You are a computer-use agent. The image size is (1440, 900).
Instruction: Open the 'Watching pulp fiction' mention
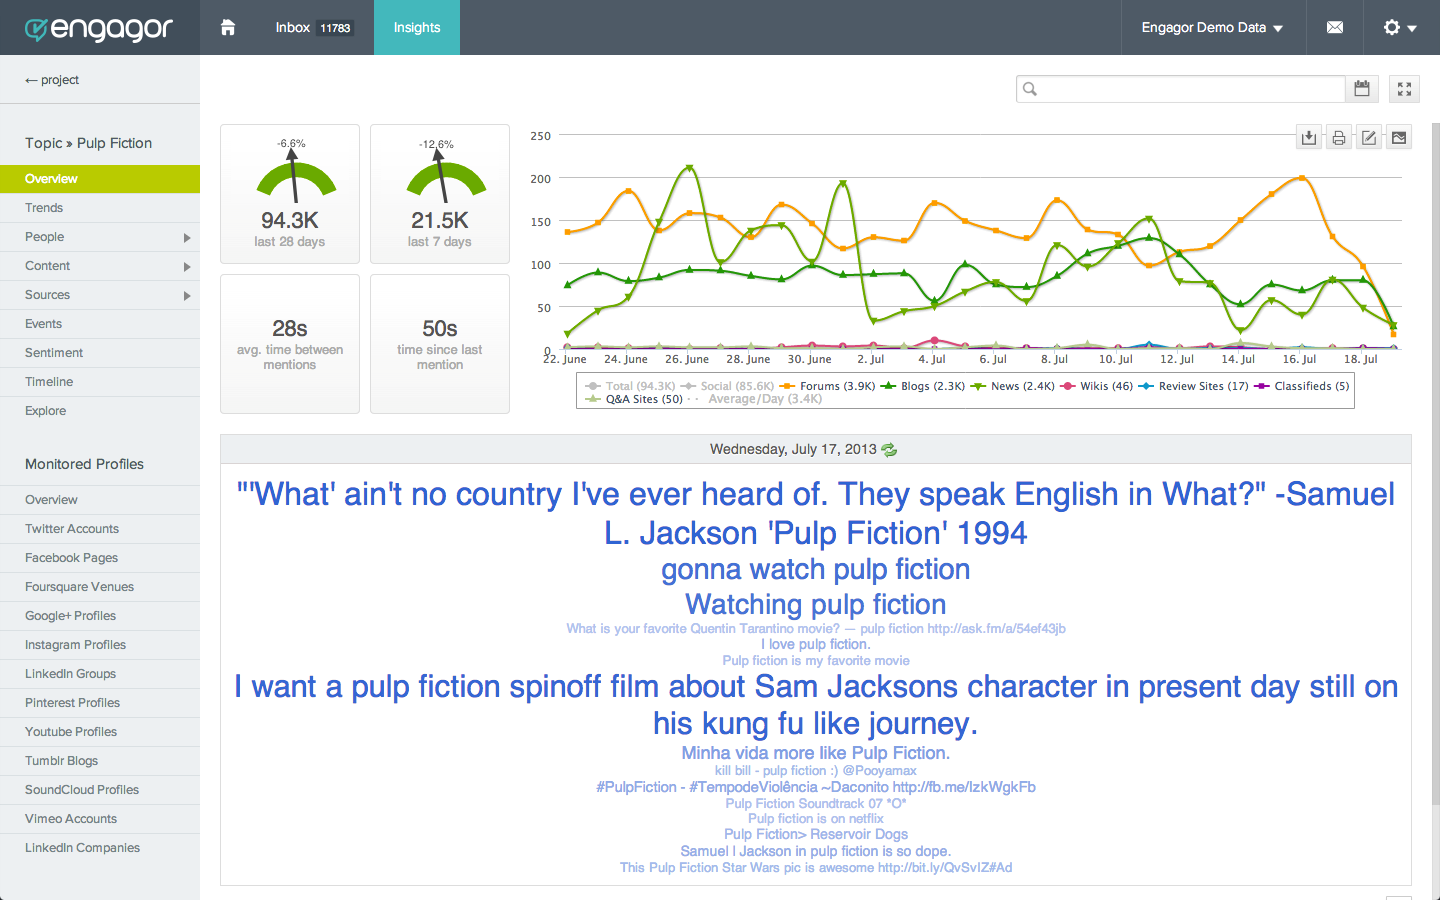pyautogui.click(x=816, y=604)
